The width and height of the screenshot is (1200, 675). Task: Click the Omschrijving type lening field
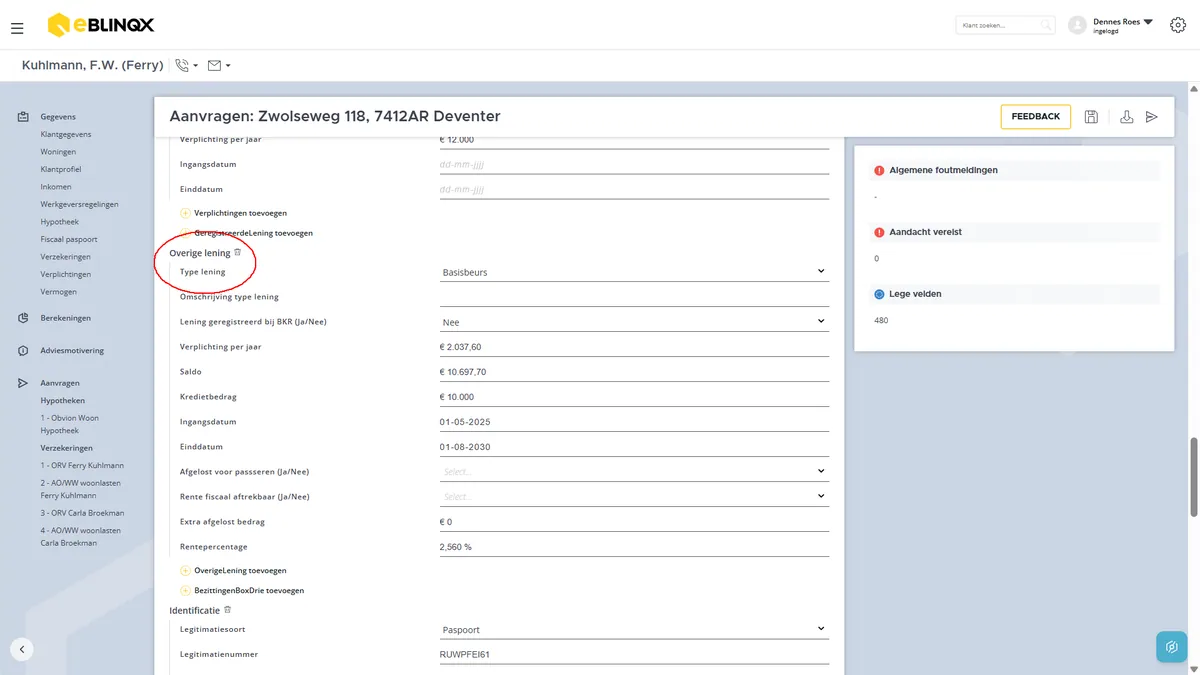[x=634, y=297]
